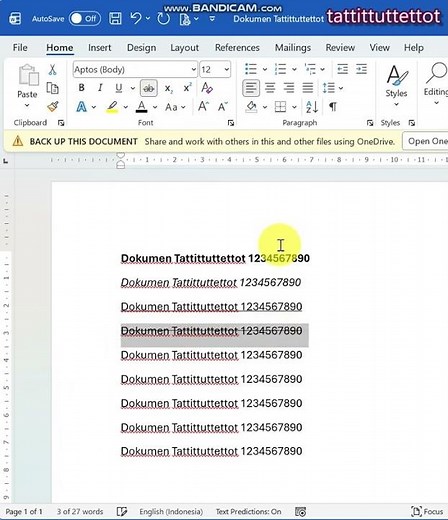448x520 pixels.
Task: Click the Save icon in title bar
Action: point(115,19)
